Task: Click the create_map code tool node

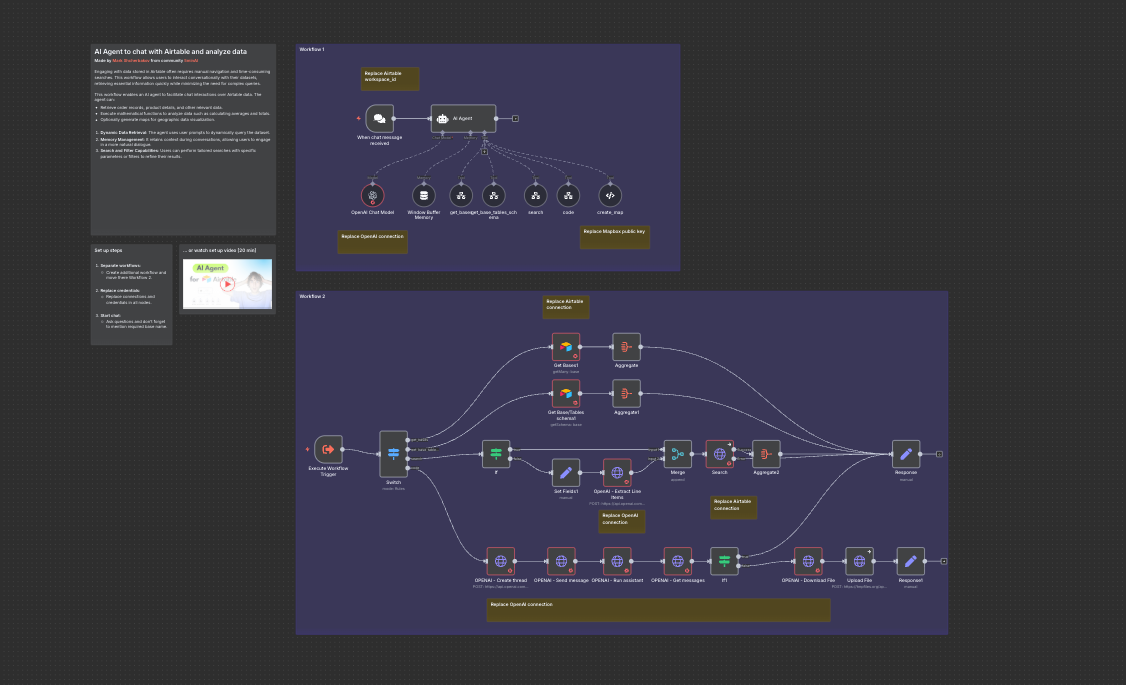Action: coord(611,195)
